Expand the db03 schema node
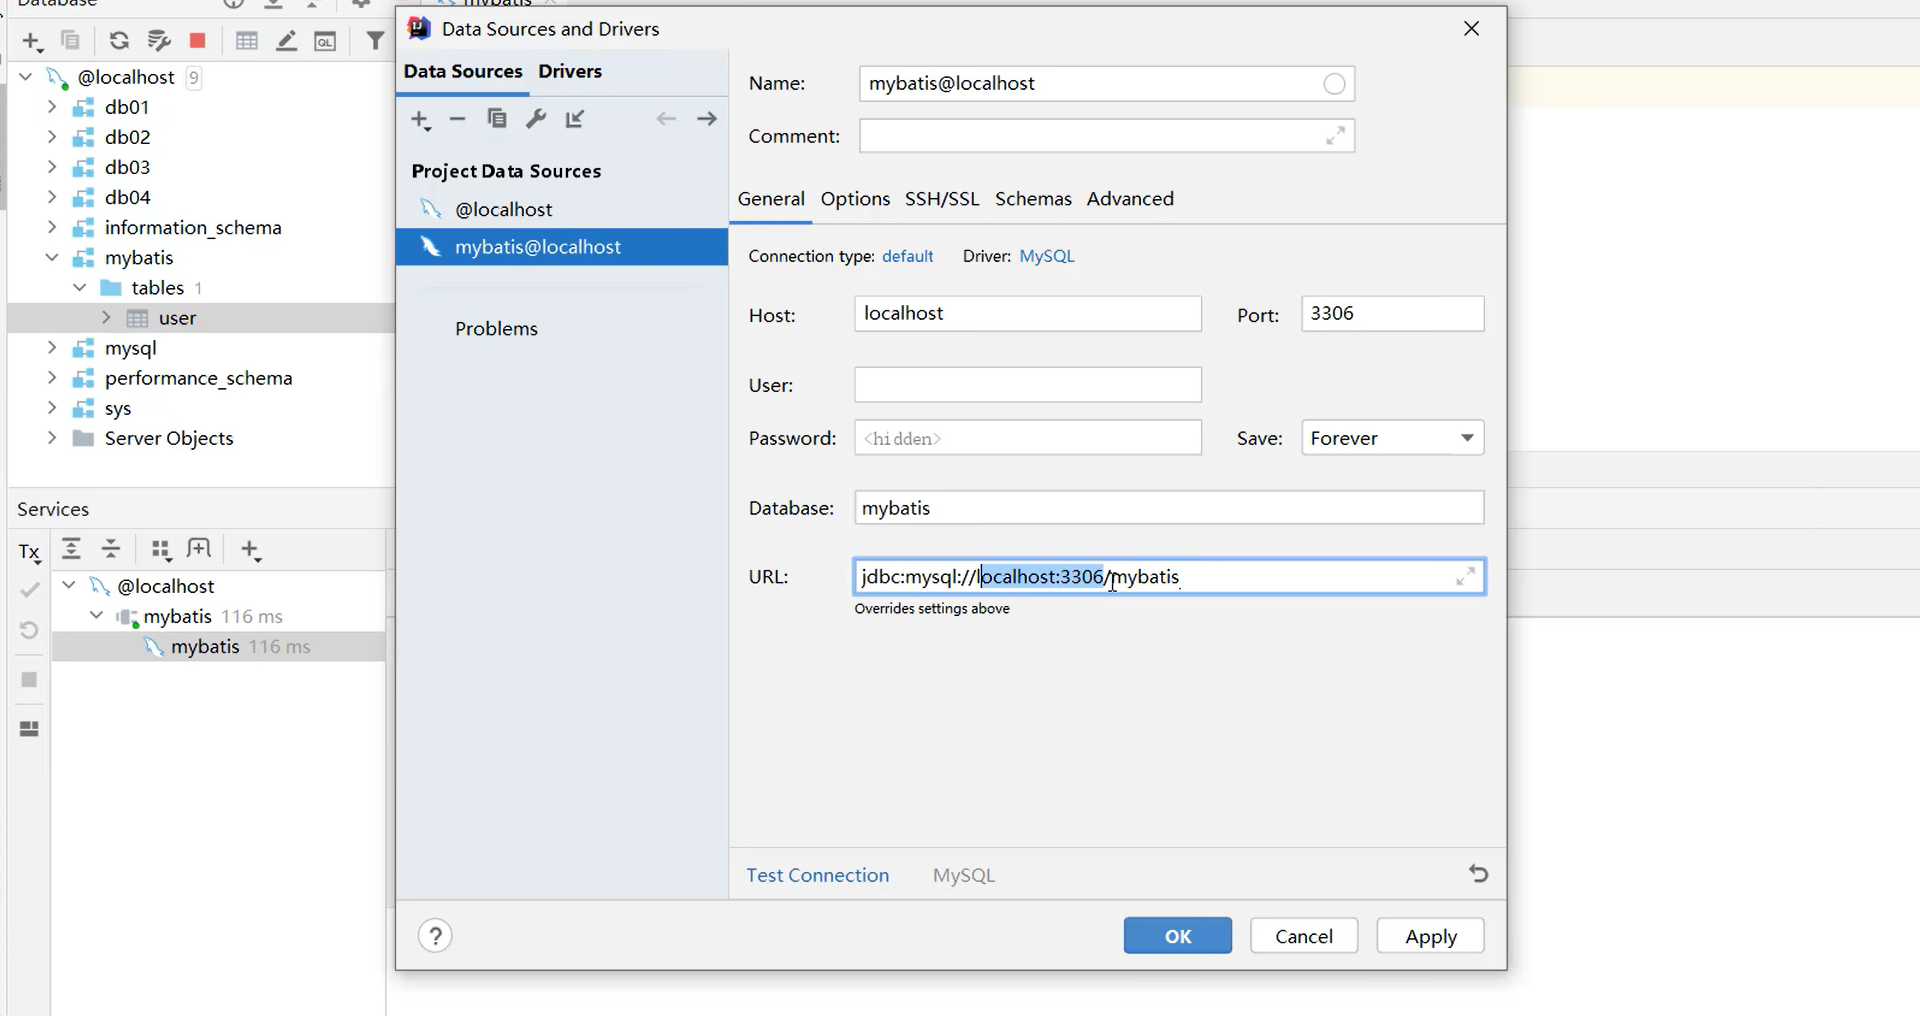The width and height of the screenshot is (1920, 1016). [52, 166]
